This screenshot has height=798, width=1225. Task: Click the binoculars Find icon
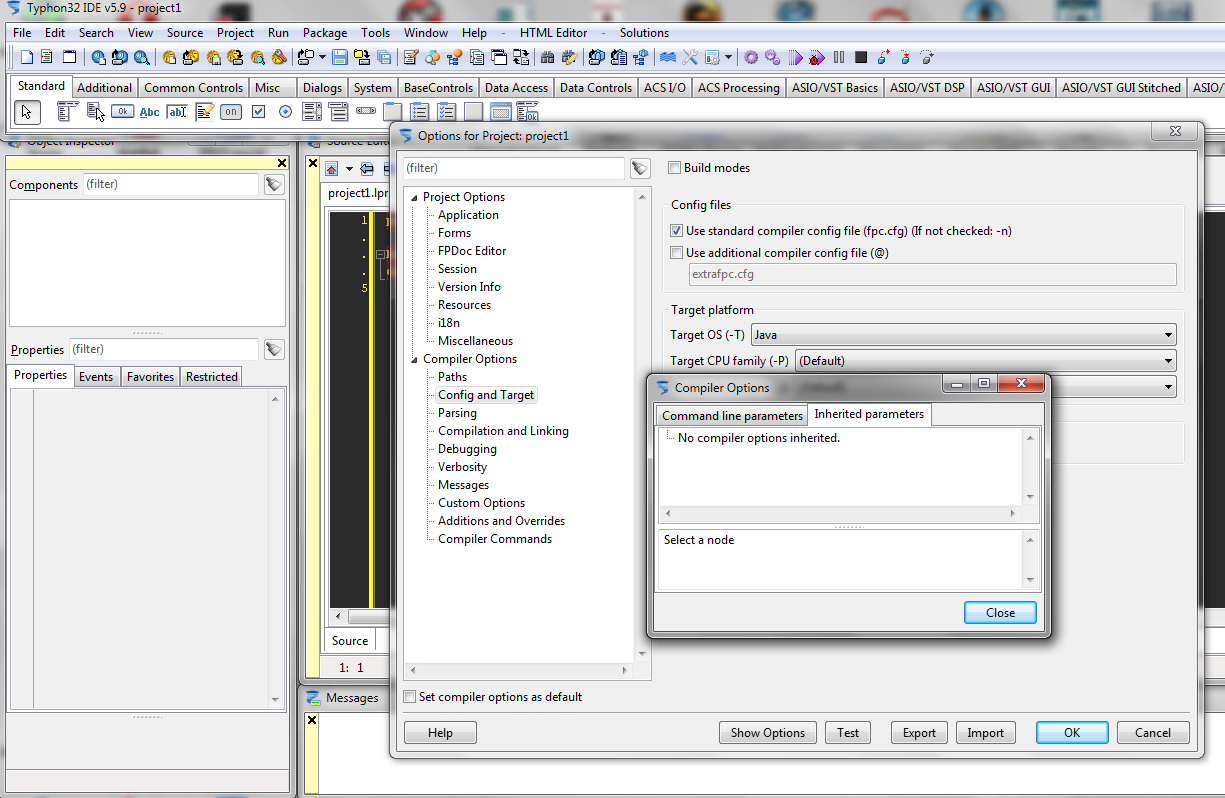pos(547,58)
